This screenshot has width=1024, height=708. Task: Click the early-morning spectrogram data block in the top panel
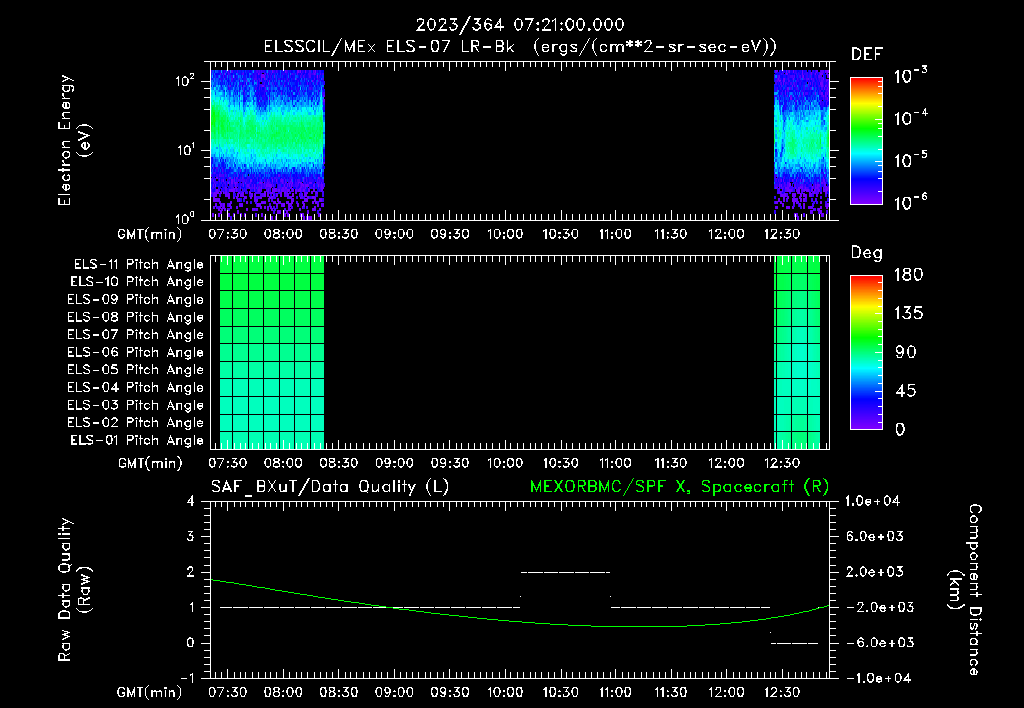[x=267, y=144]
